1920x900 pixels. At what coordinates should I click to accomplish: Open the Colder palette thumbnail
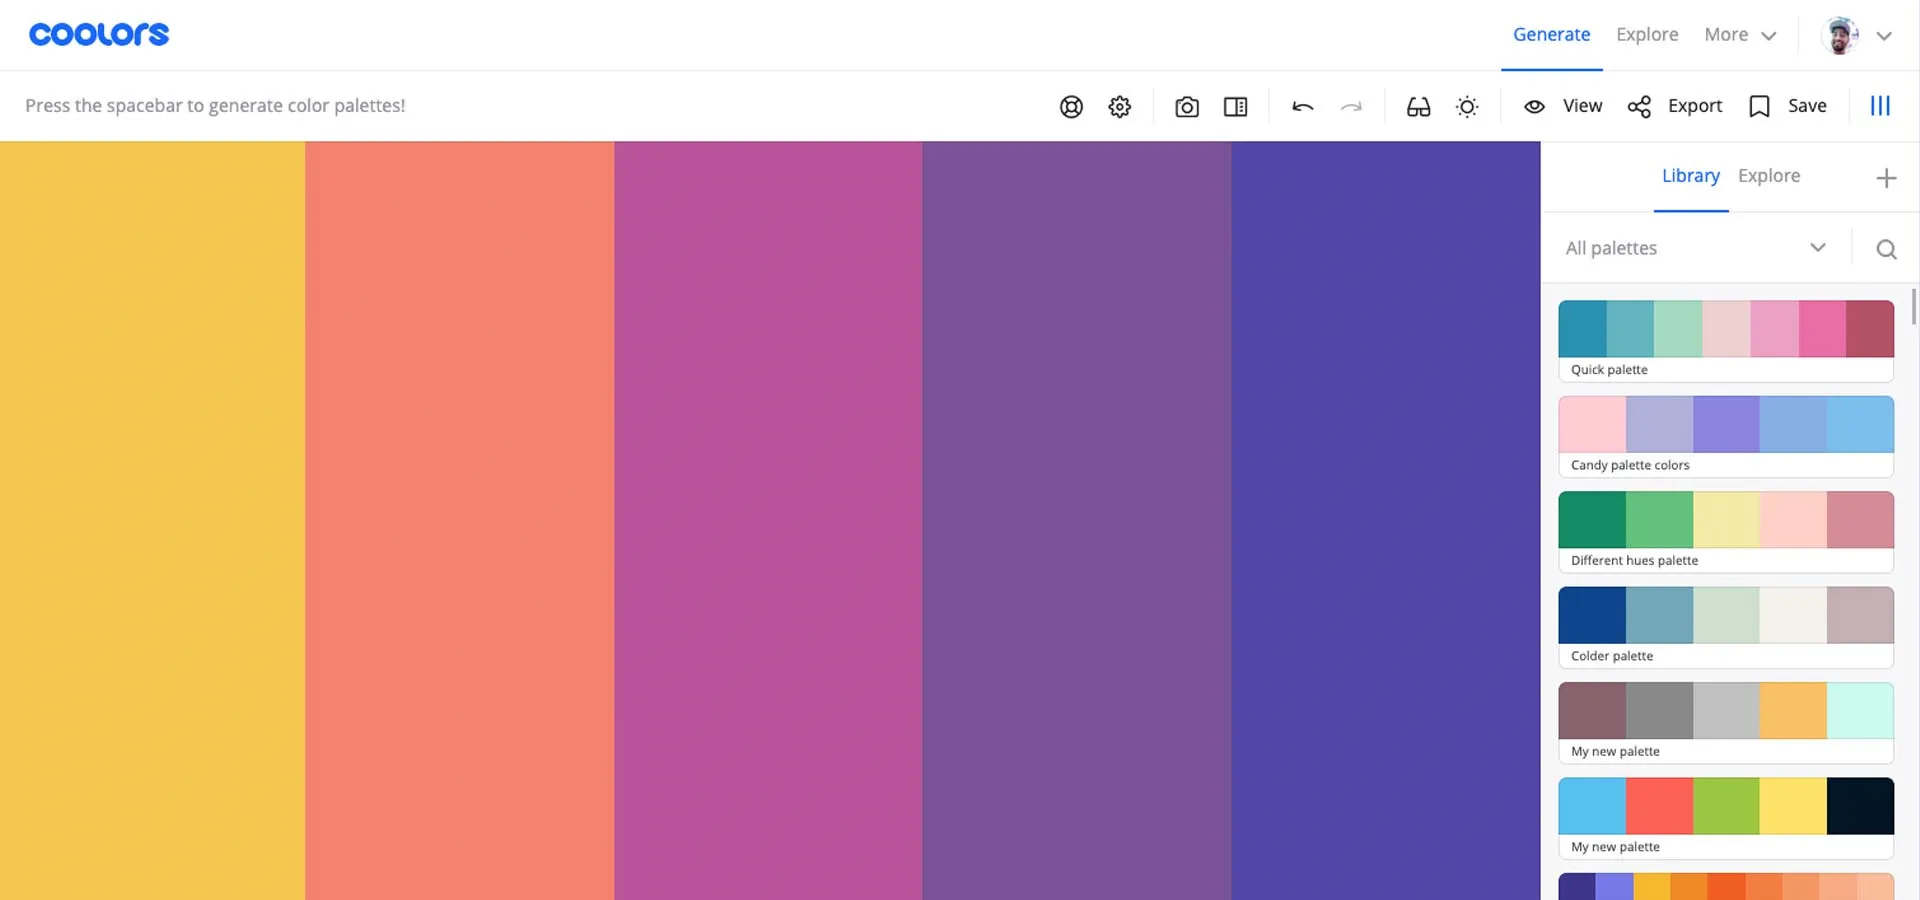coord(1726,615)
